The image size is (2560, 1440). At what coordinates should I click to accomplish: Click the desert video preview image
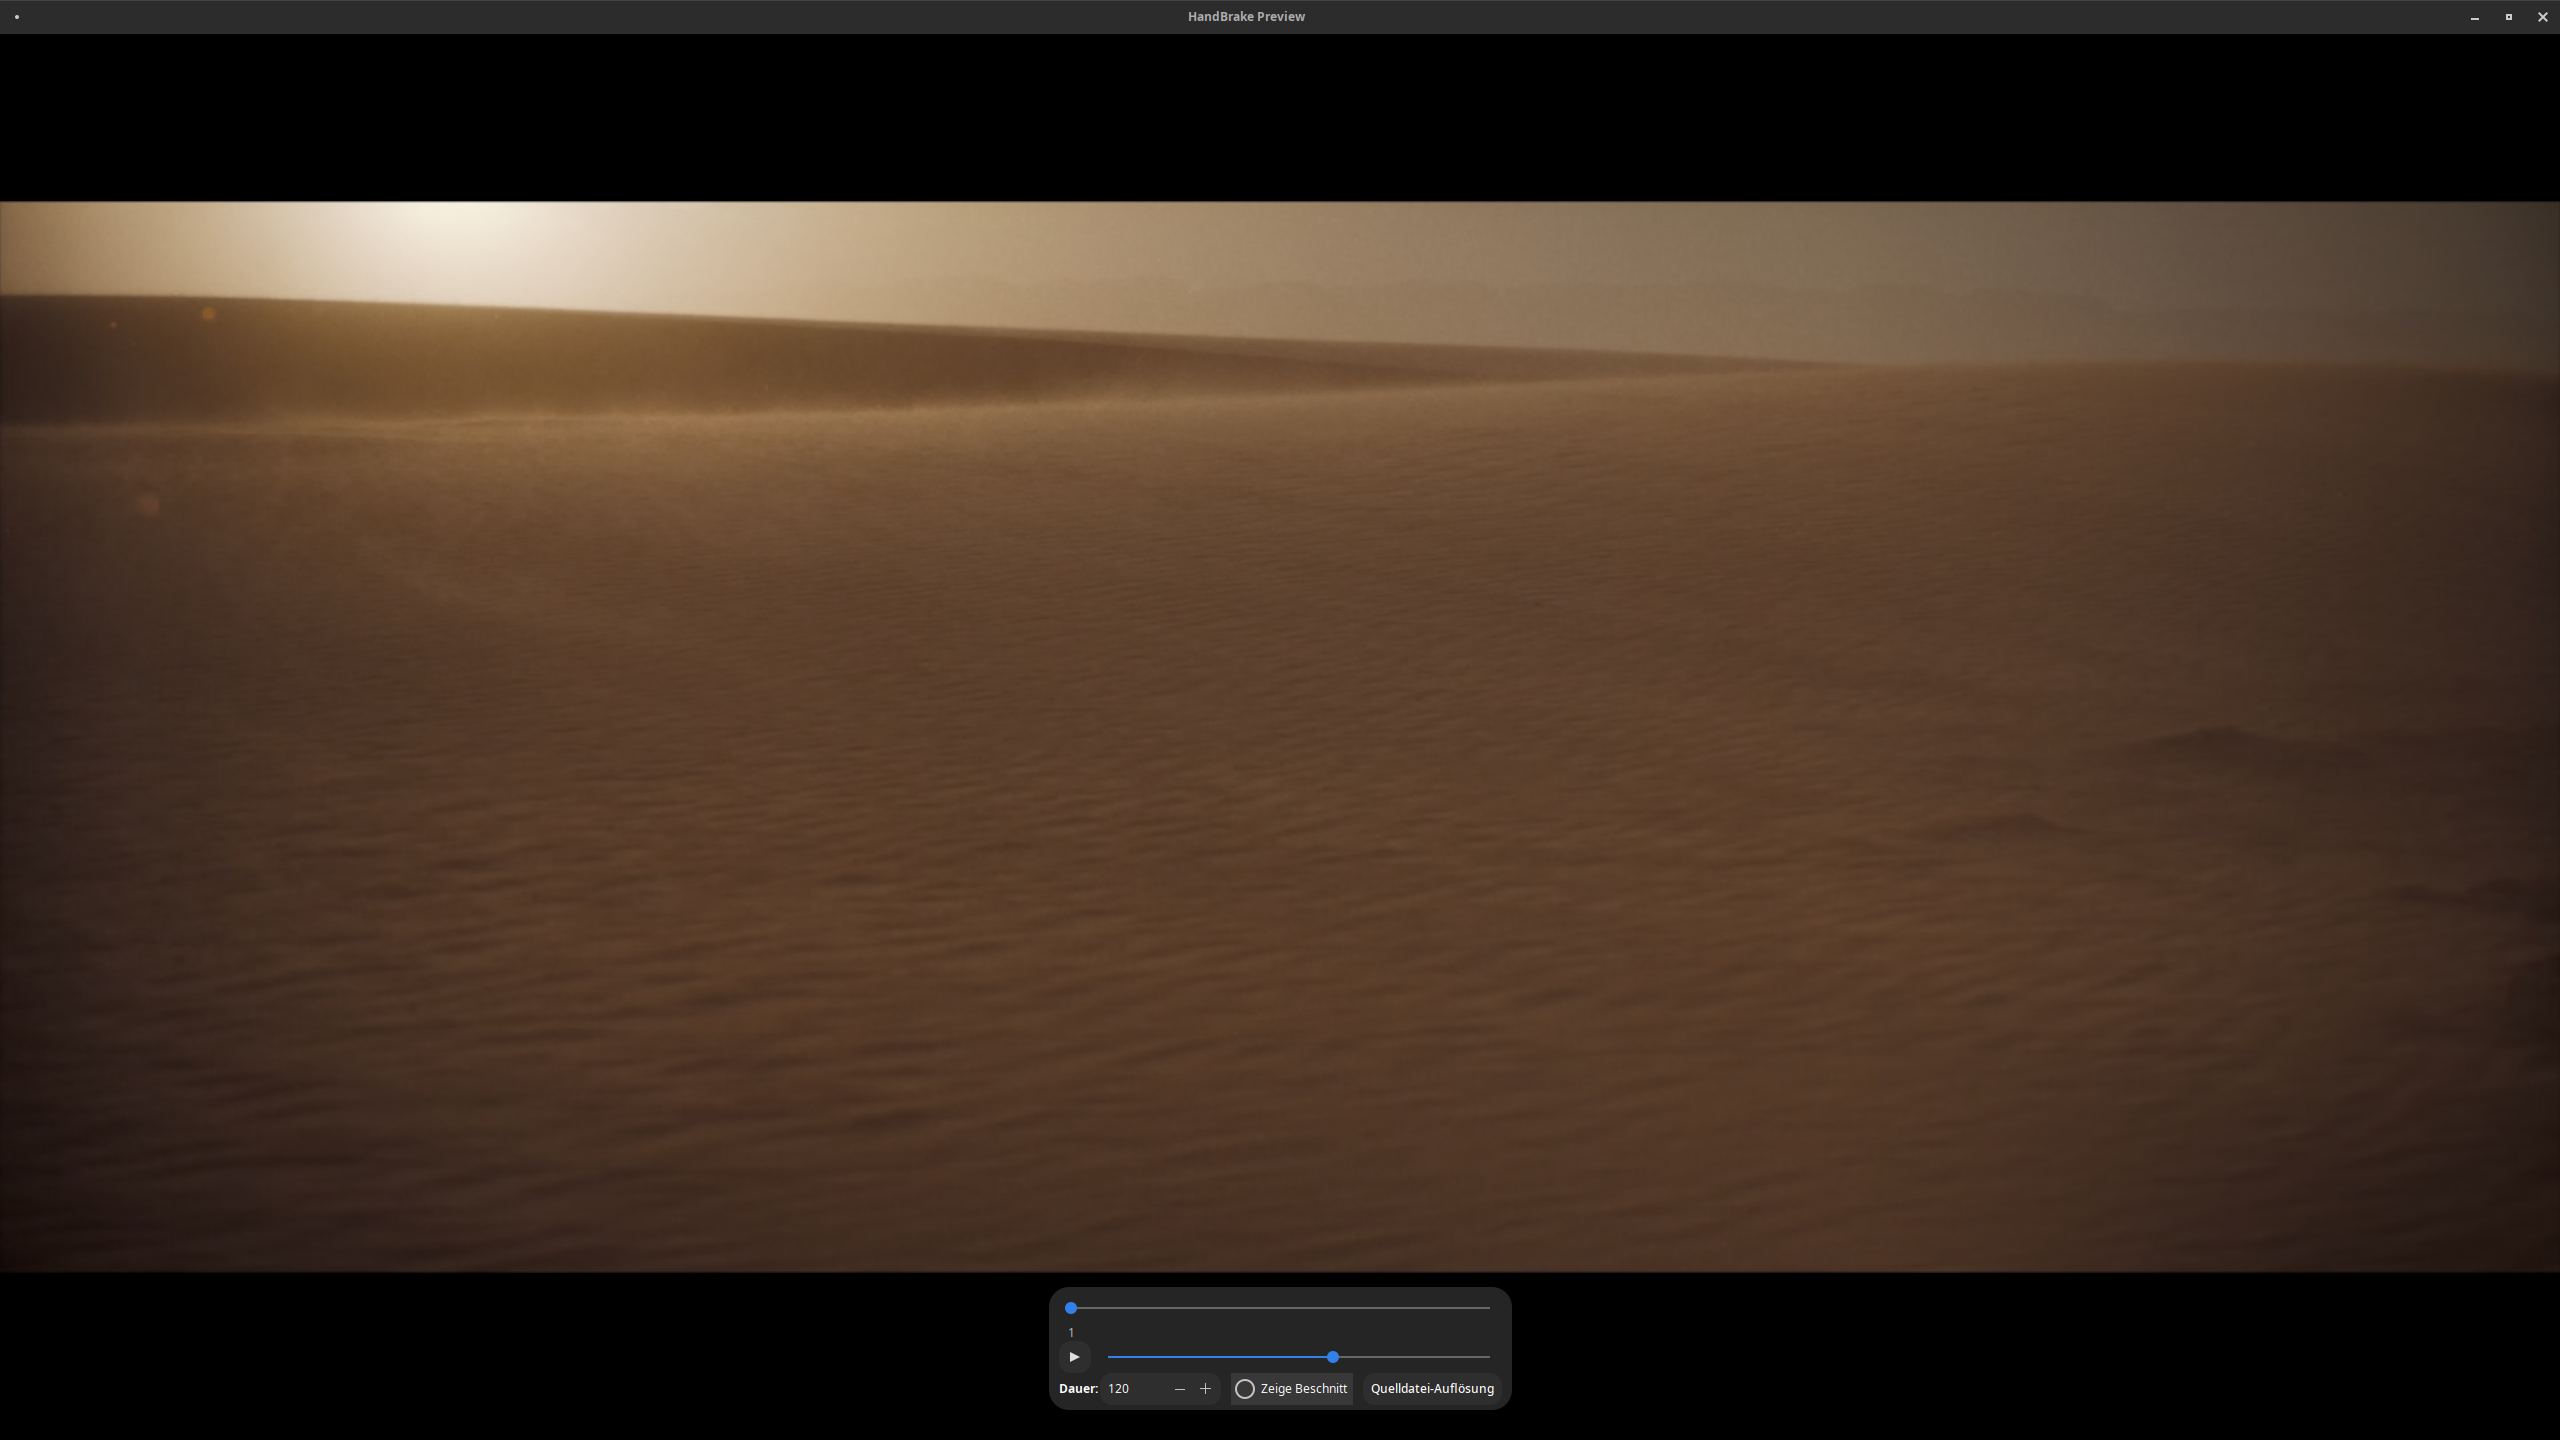click(1280, 737)
